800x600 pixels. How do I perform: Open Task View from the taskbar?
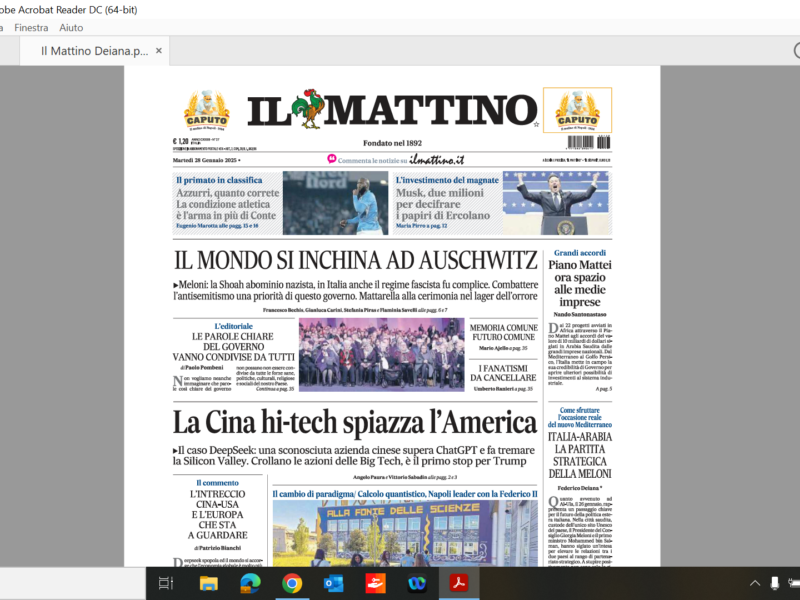pos(166,583)
